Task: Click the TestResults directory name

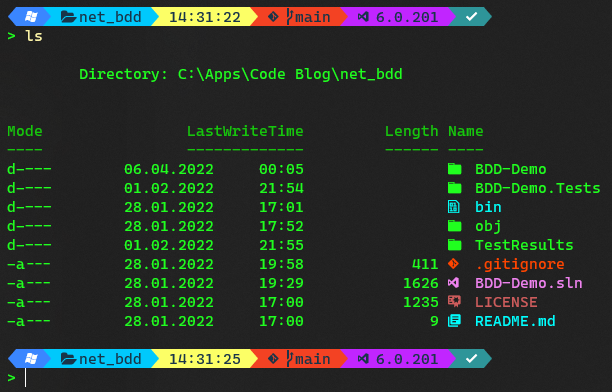Action: click(x=524, y=245)
